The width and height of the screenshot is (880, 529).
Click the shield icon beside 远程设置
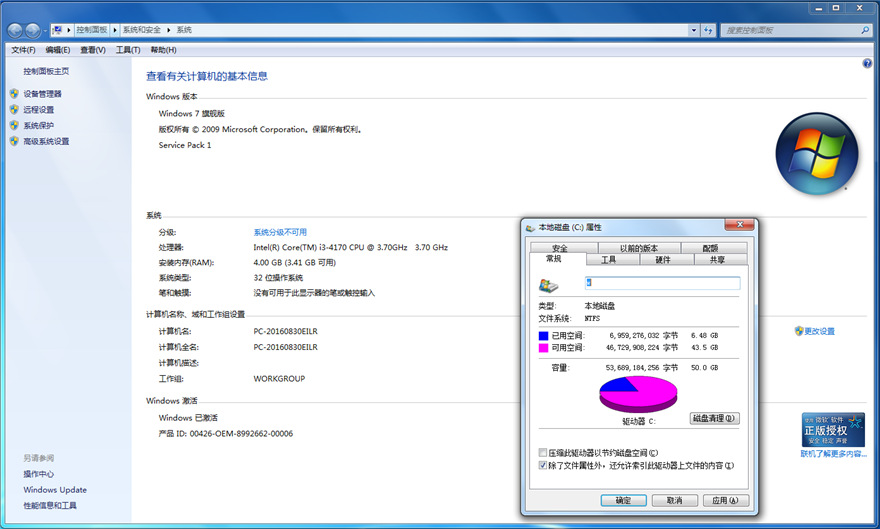point(14,109)
